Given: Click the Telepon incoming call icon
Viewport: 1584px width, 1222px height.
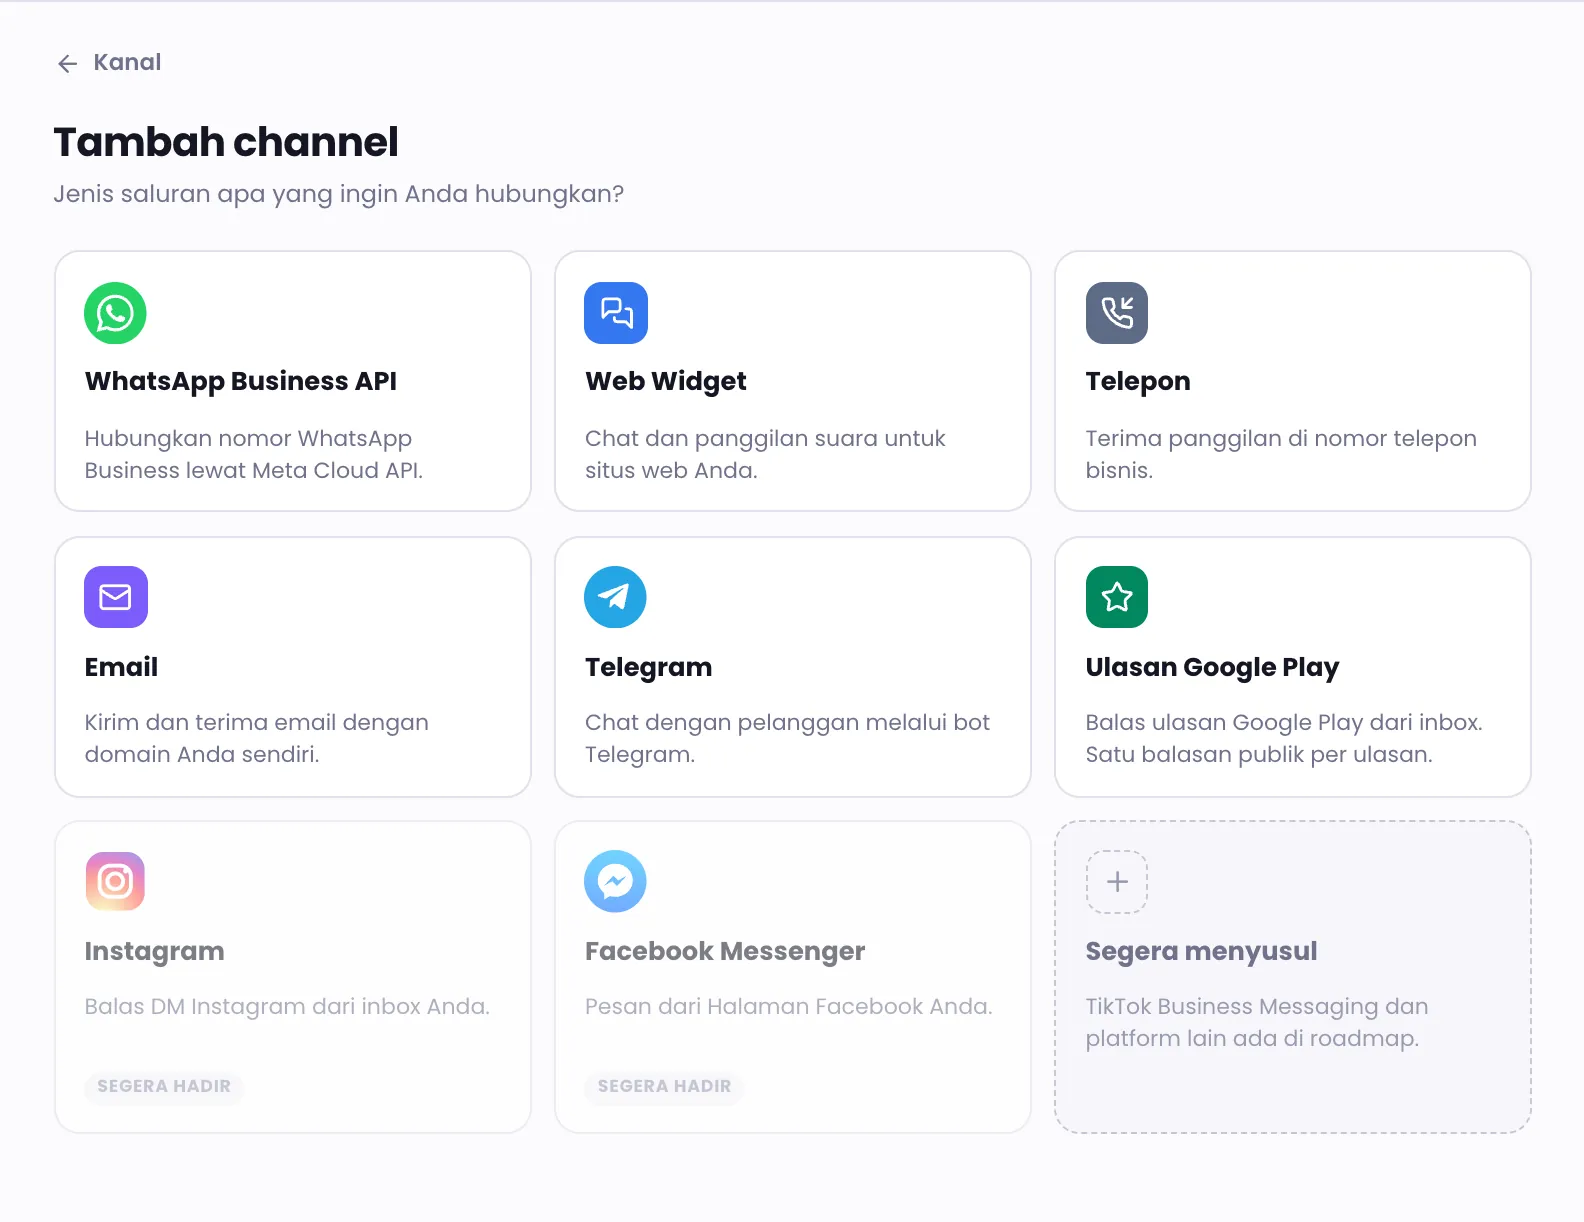Looking at the screenshot, I should pos(1117,313).
